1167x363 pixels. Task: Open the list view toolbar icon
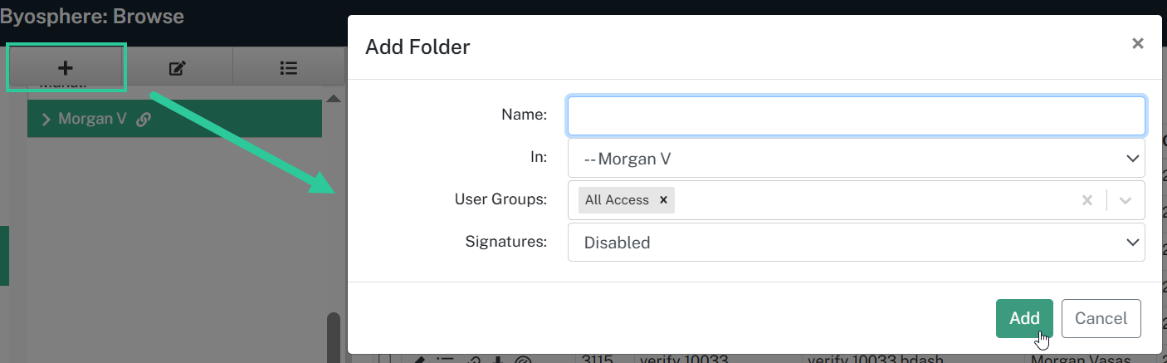(289, 68)
